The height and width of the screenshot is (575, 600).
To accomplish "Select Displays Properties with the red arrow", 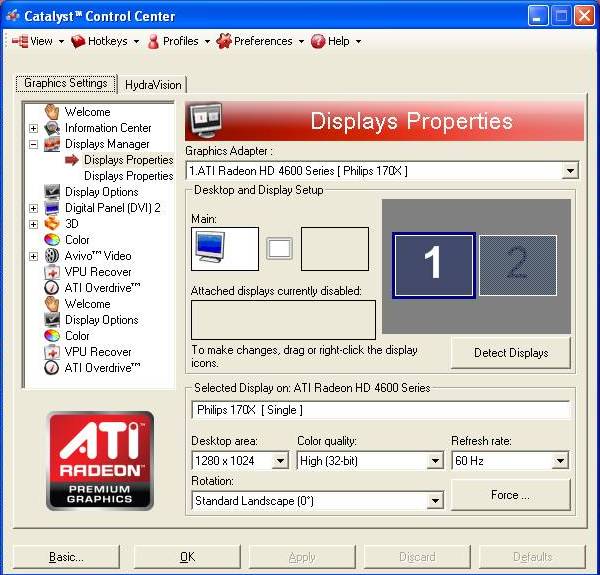I will (128, 160).
